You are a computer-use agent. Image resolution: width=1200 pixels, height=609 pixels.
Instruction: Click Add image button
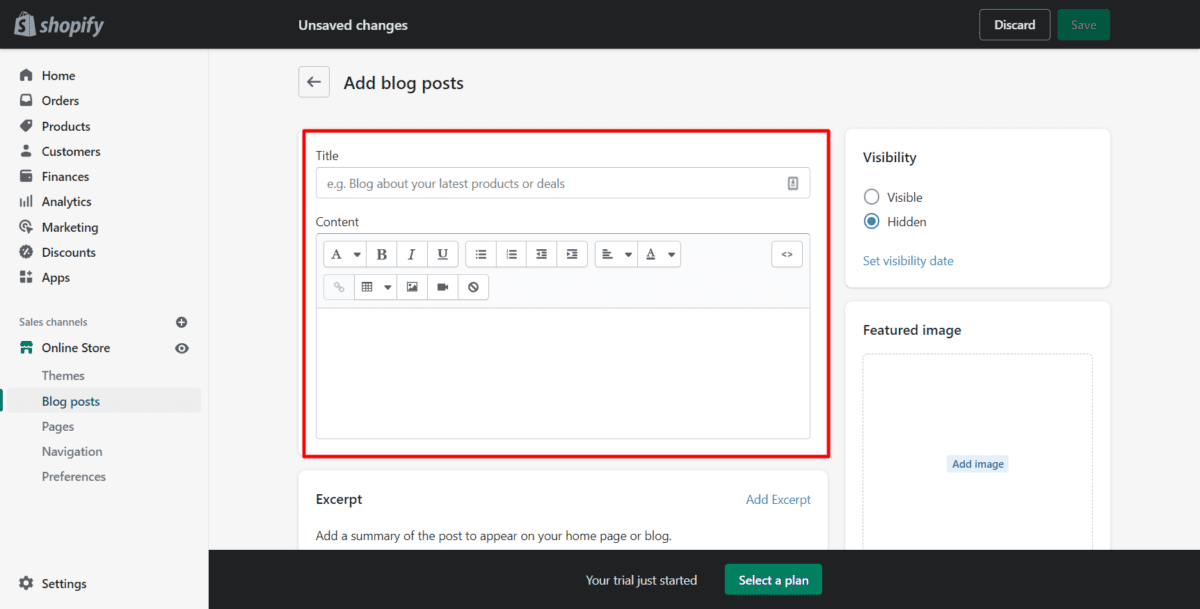978,464
